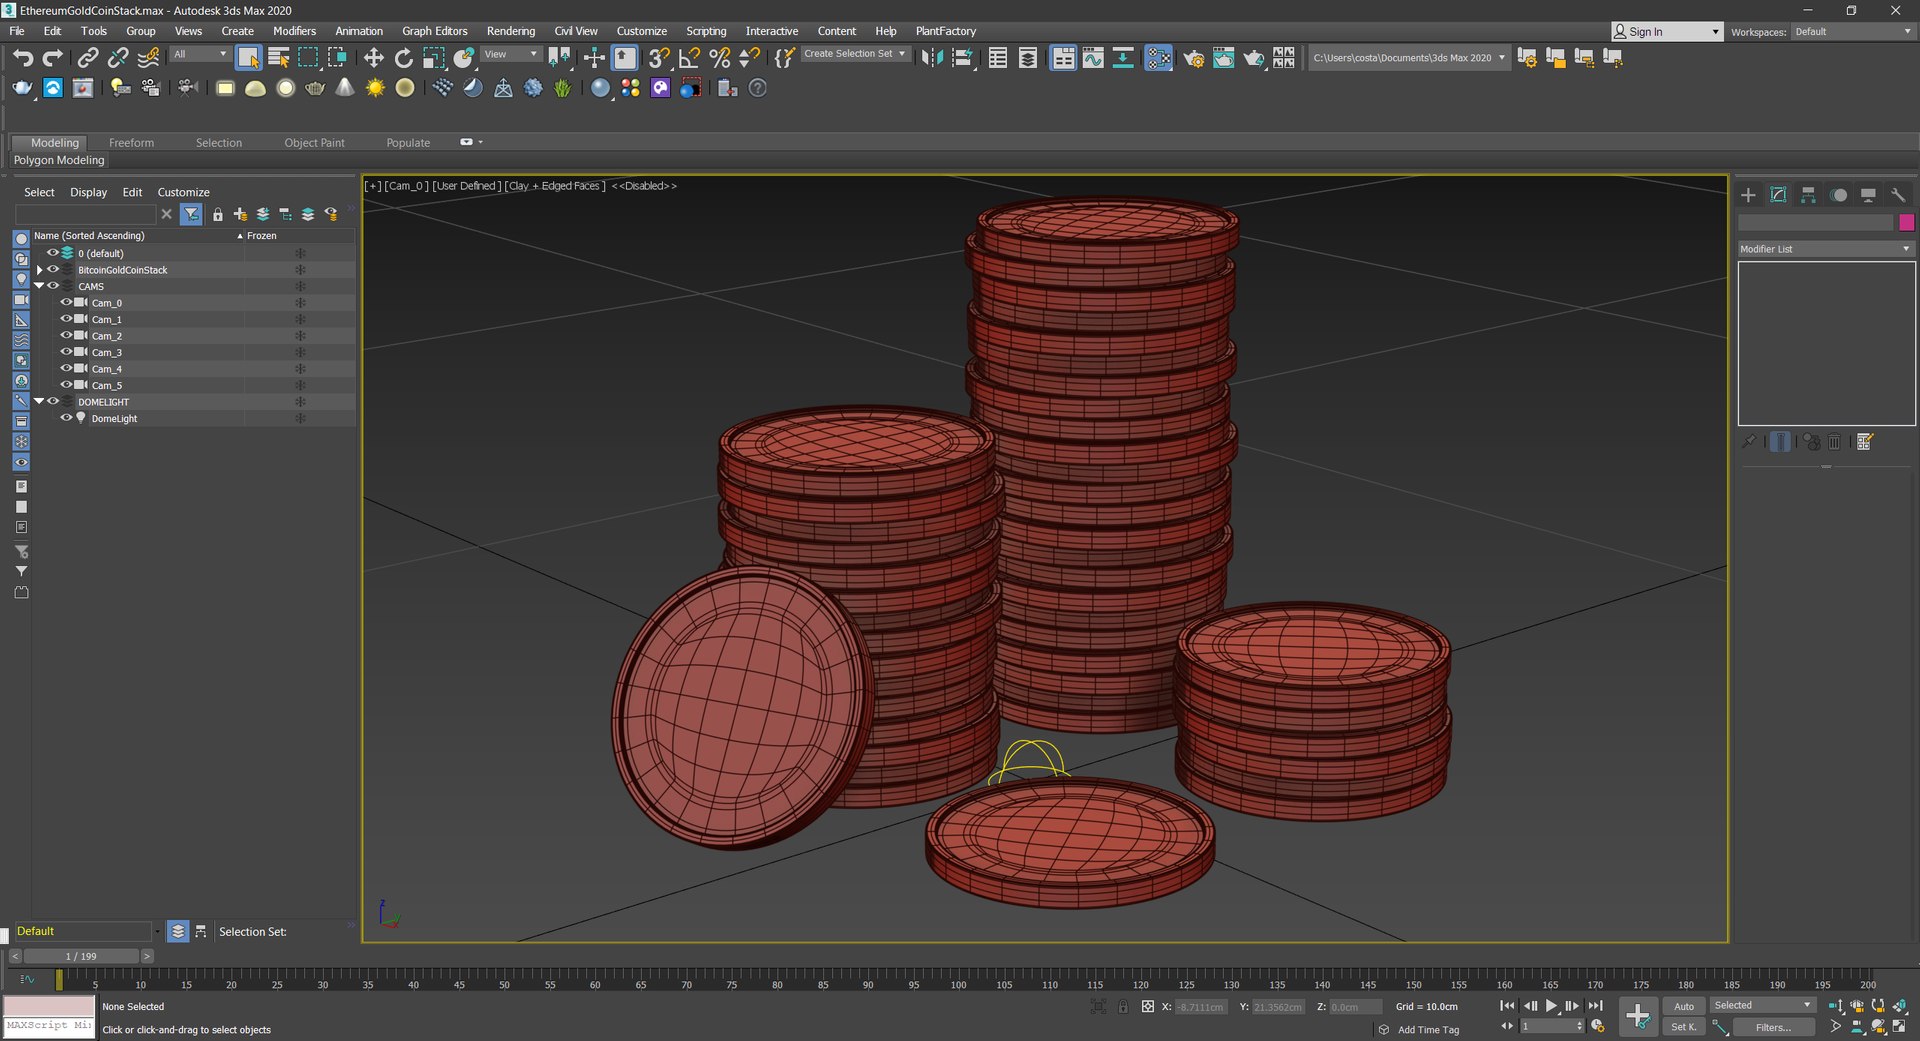Screen dimensions: 1920x1041
Task: Switch to the Freeform ribbon tab
Action: point(131,143)
